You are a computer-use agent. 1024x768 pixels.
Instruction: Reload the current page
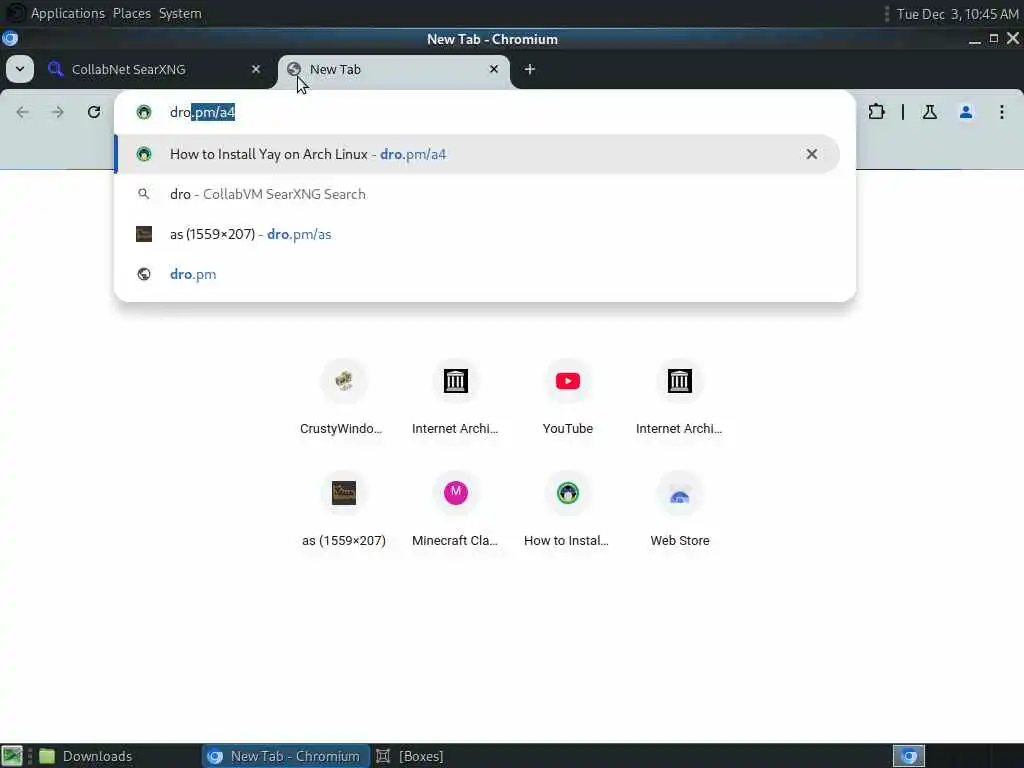[94, 112]
